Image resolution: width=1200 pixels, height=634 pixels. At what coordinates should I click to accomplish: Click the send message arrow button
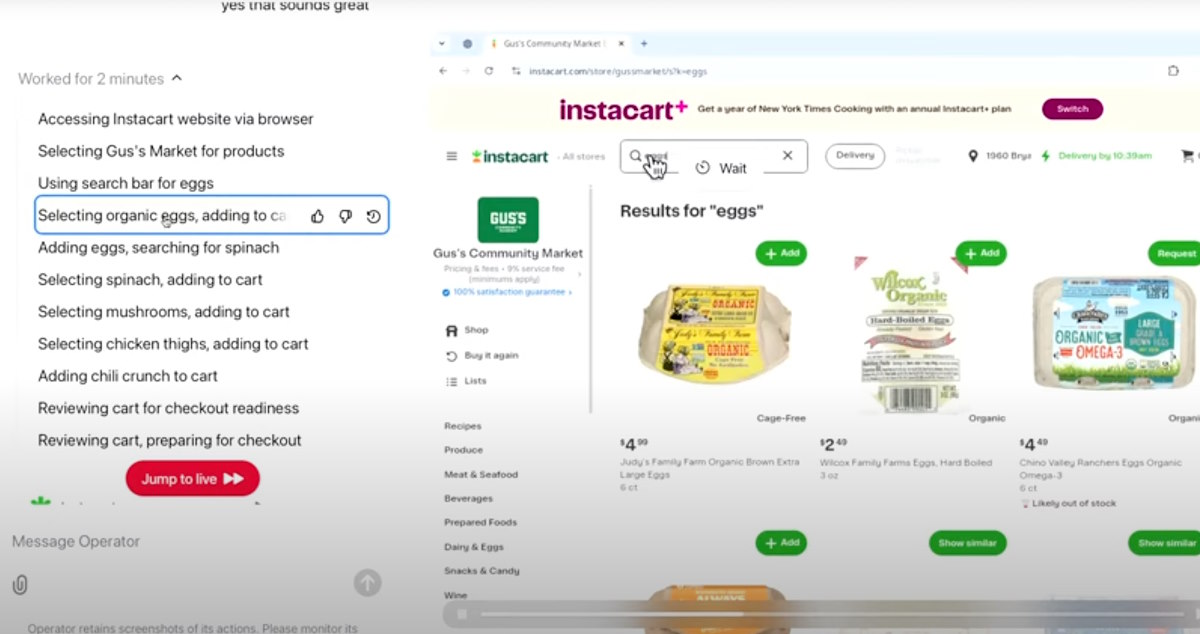pyautogui.click(x=368, y=583)
